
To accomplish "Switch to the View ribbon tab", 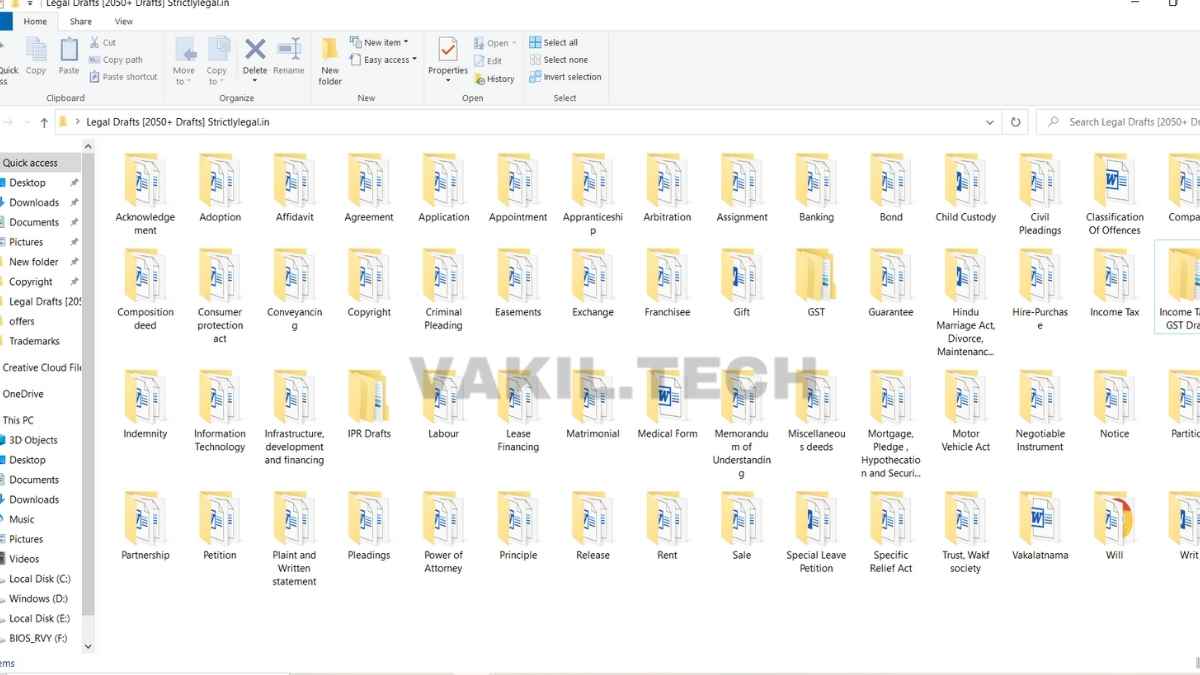I will 123,20.
